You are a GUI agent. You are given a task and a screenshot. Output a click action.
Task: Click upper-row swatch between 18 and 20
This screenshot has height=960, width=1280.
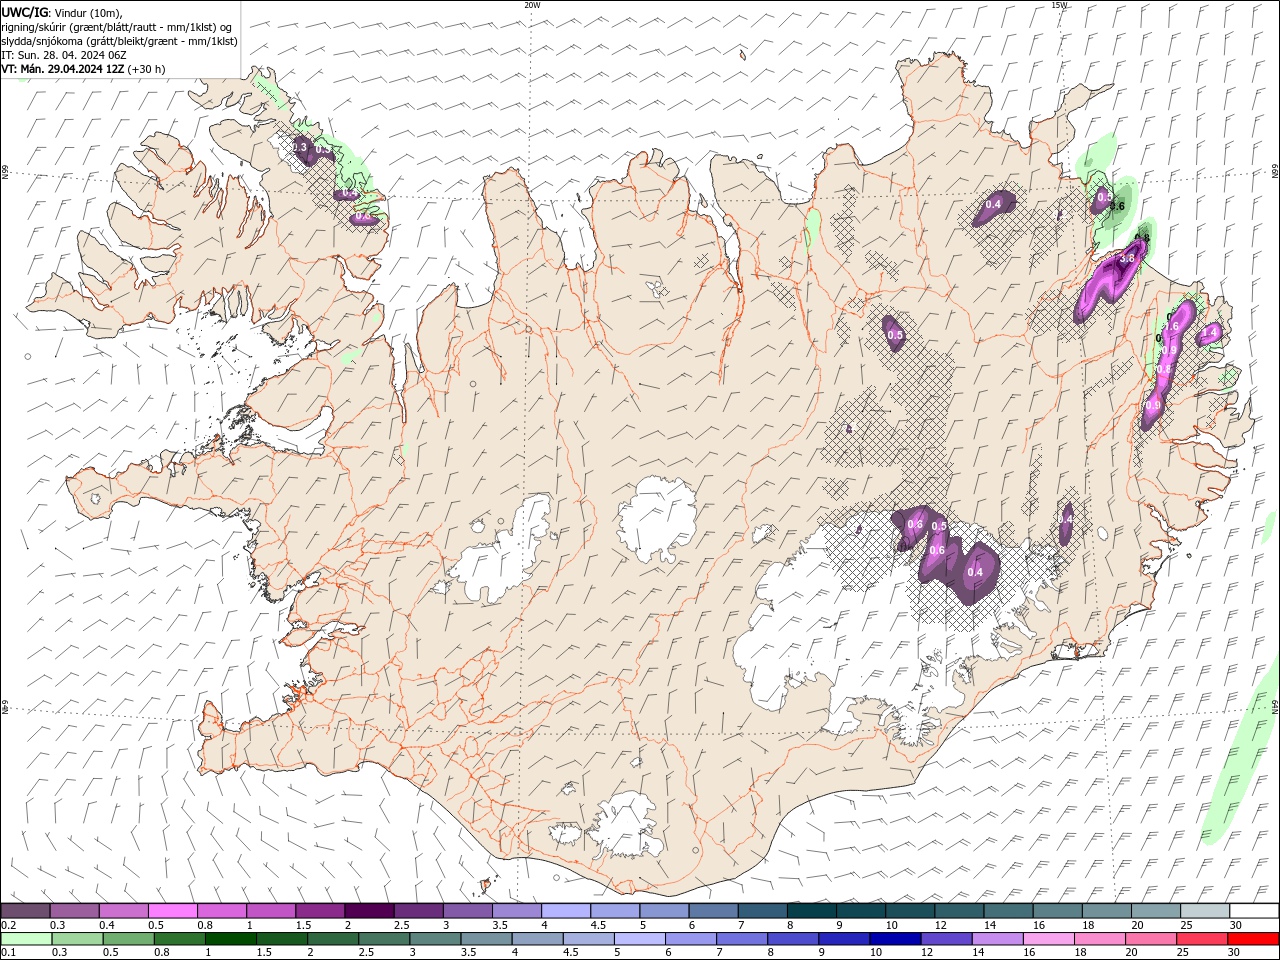coord(1107,911)
